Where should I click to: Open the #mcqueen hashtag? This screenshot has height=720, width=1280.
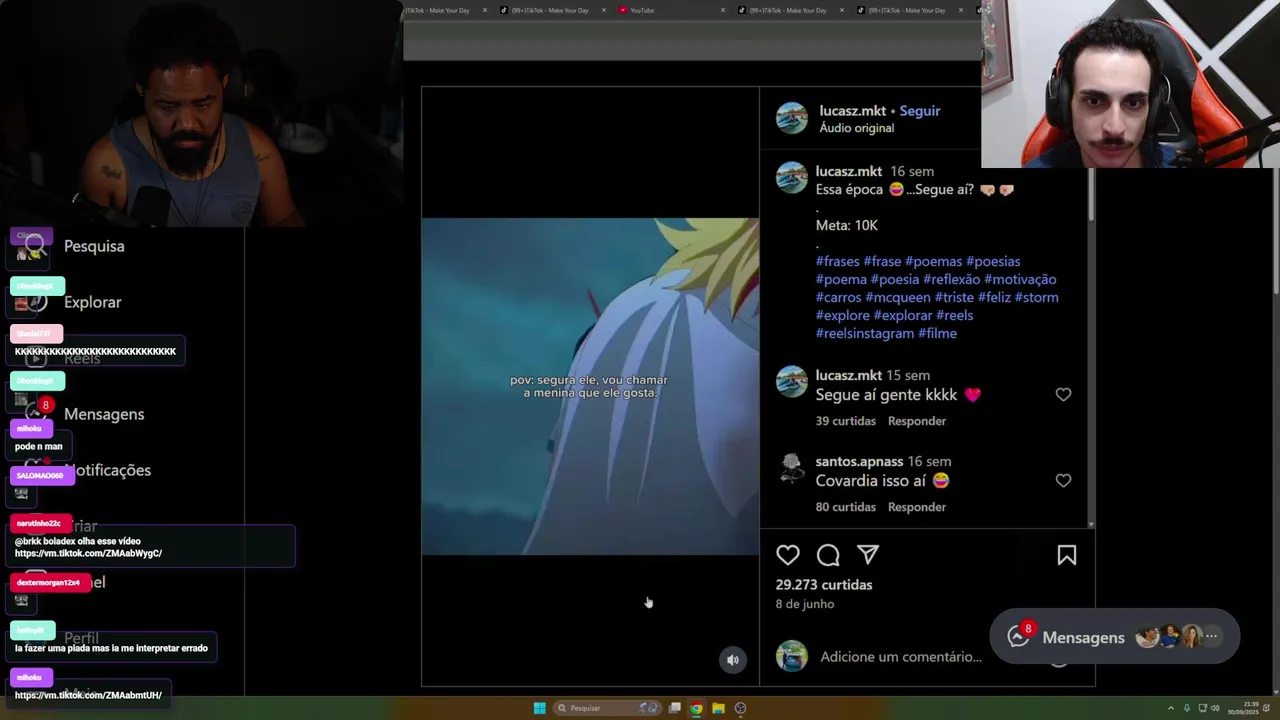[898, 297]
